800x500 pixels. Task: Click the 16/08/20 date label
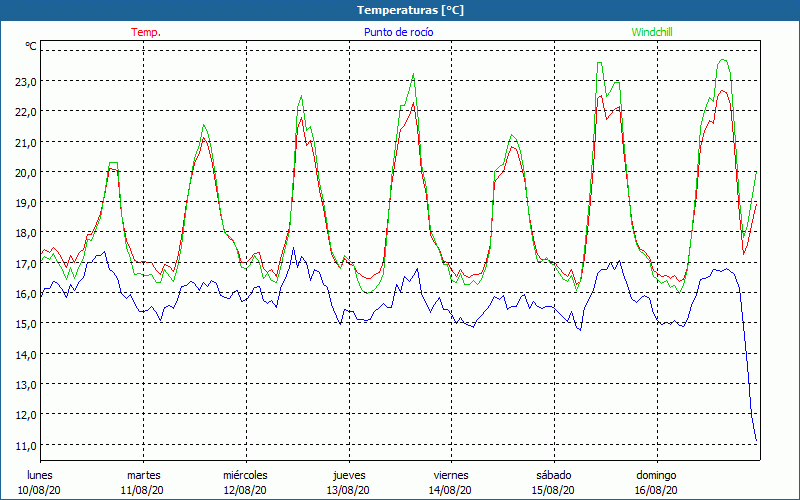pyautogui.click(x=656, y=490)
